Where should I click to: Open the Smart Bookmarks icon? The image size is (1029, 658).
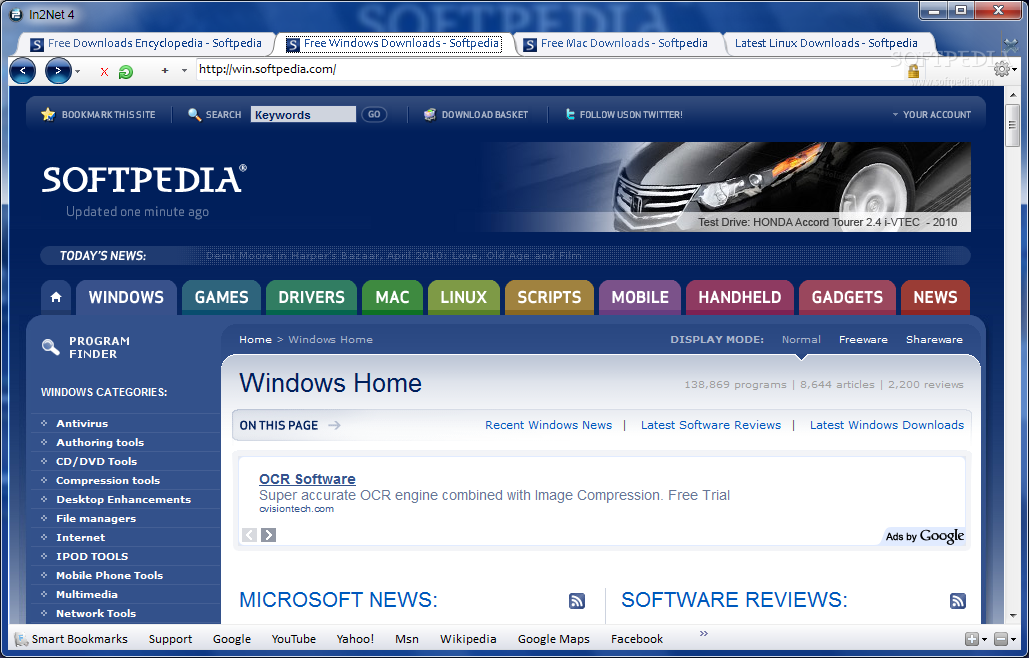[21, 639]
